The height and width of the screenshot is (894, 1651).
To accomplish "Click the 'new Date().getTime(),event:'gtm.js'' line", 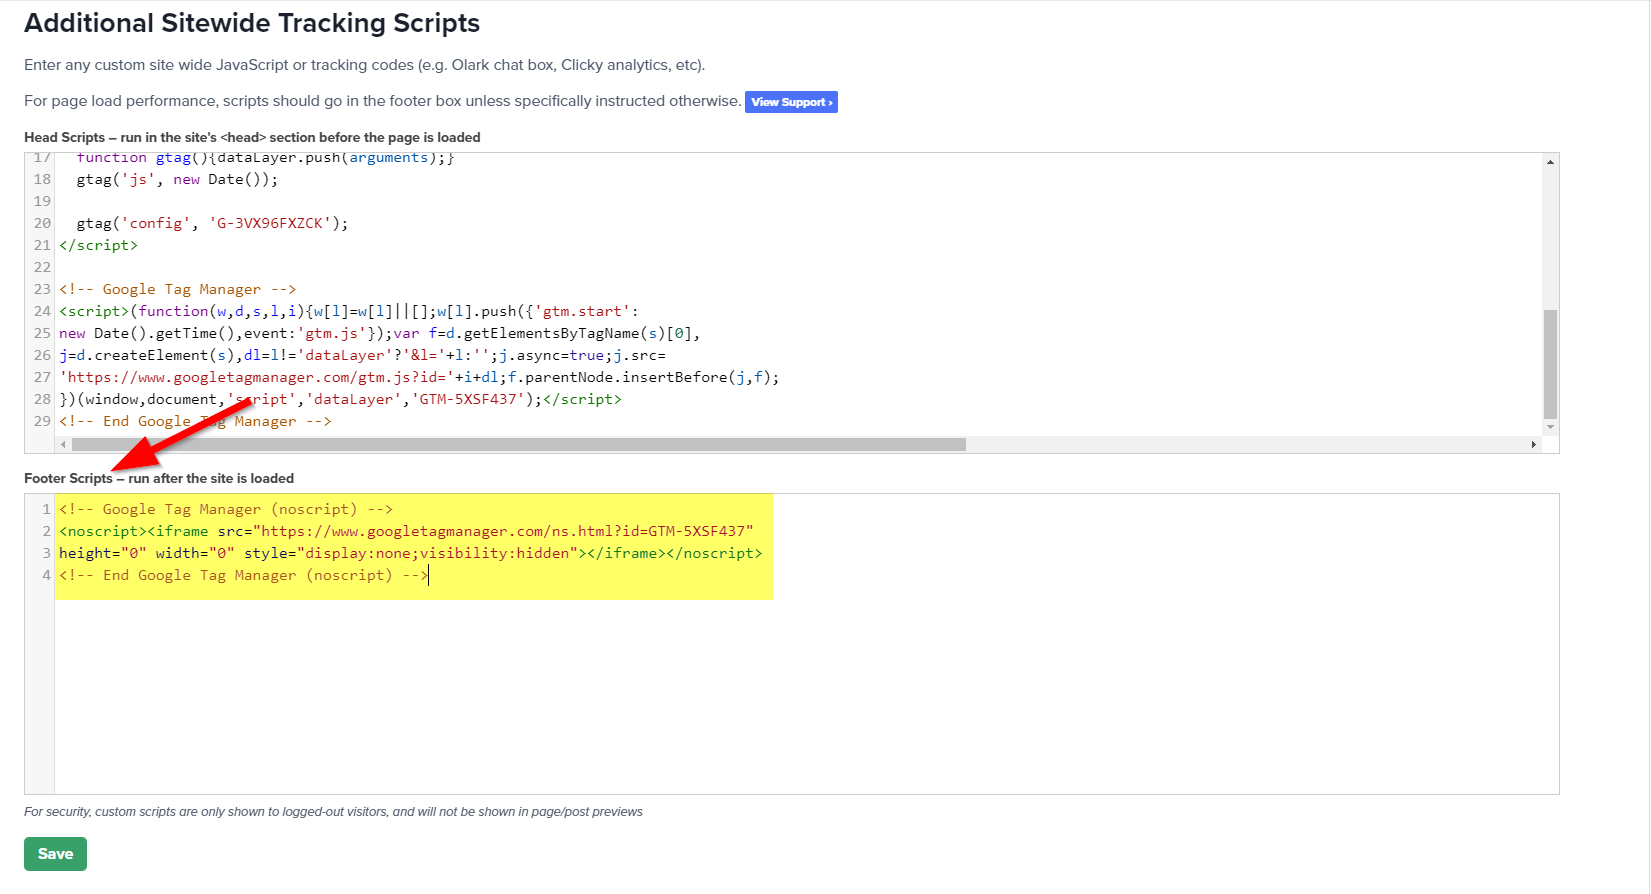I will point(380,333).
